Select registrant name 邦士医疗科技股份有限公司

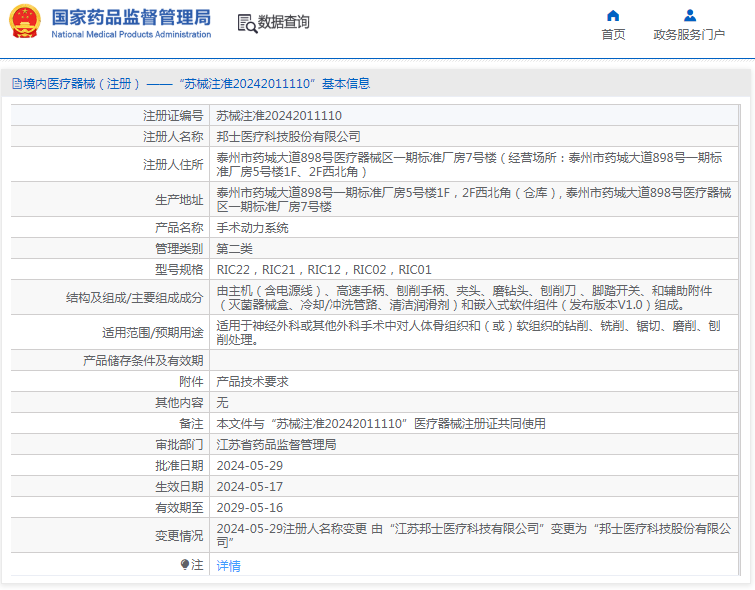(x=288, y=137)
